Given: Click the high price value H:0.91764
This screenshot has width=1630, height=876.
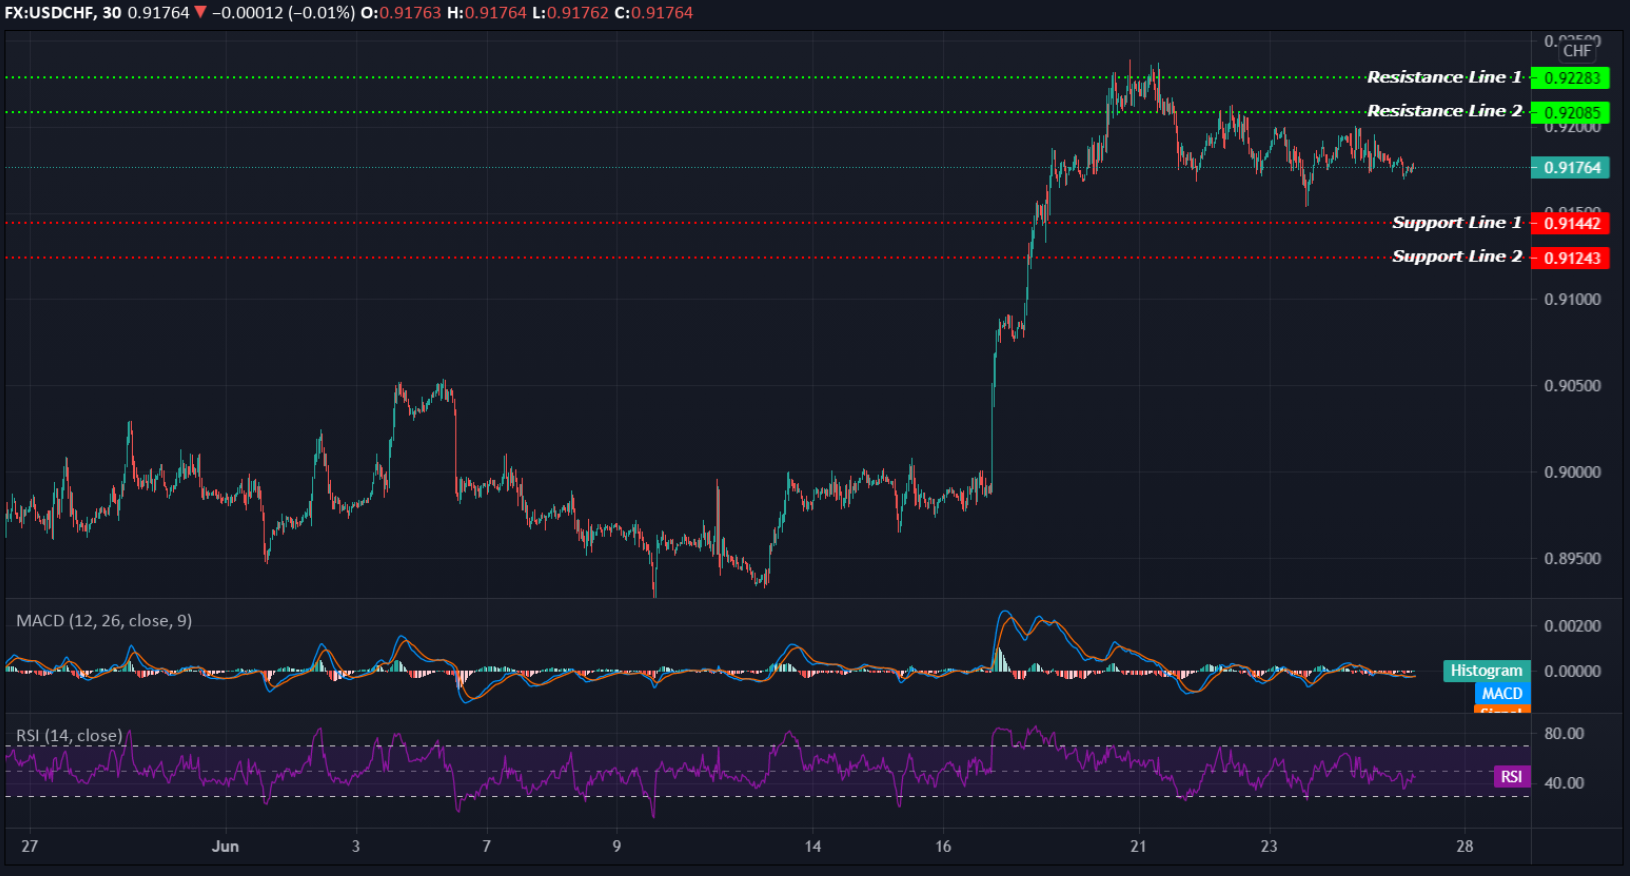Looking at the screenshot, I should tap(485, 13).
